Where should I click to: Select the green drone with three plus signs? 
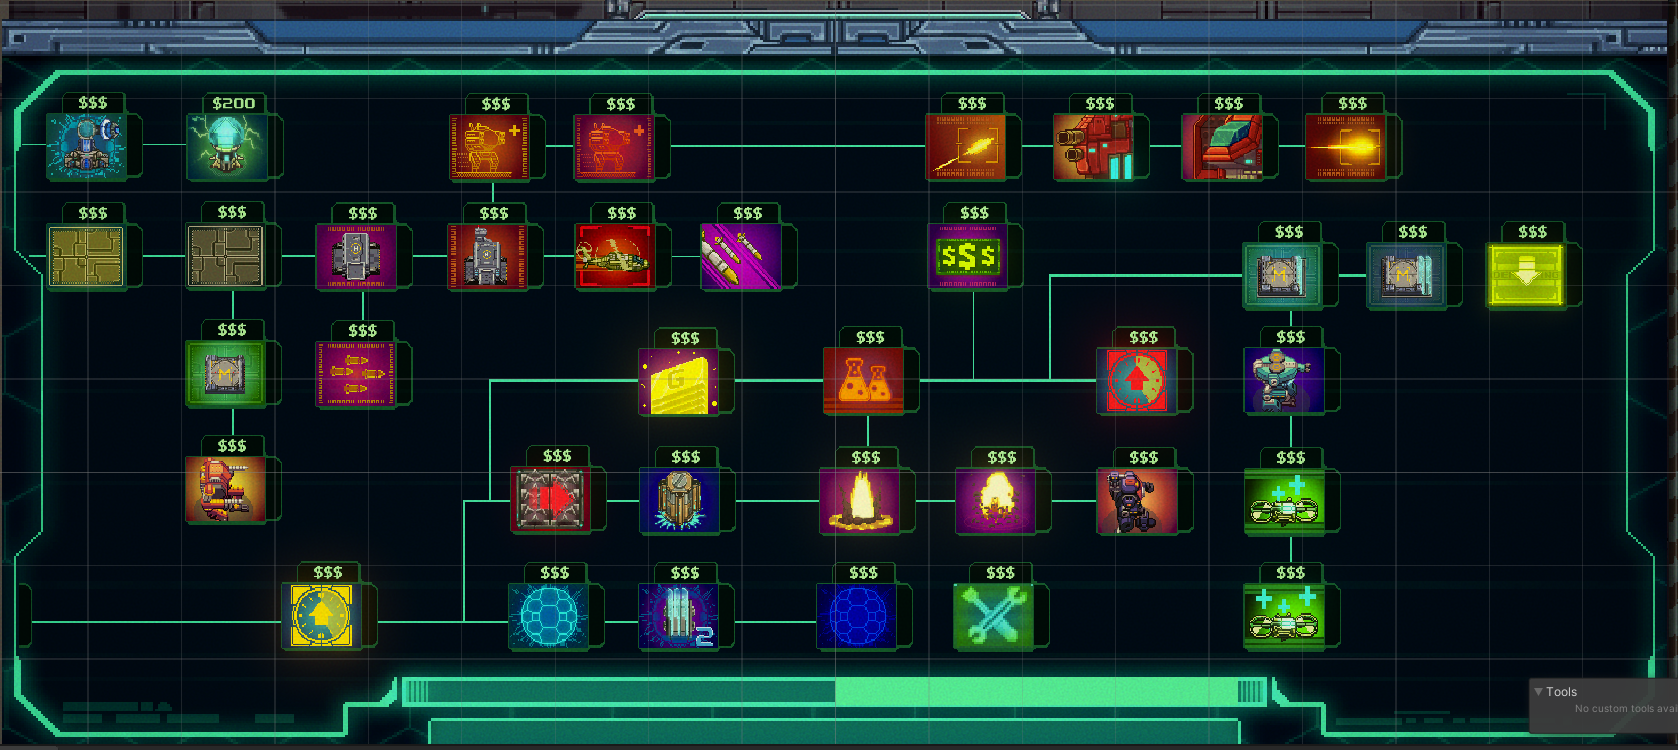point(1285,616)
